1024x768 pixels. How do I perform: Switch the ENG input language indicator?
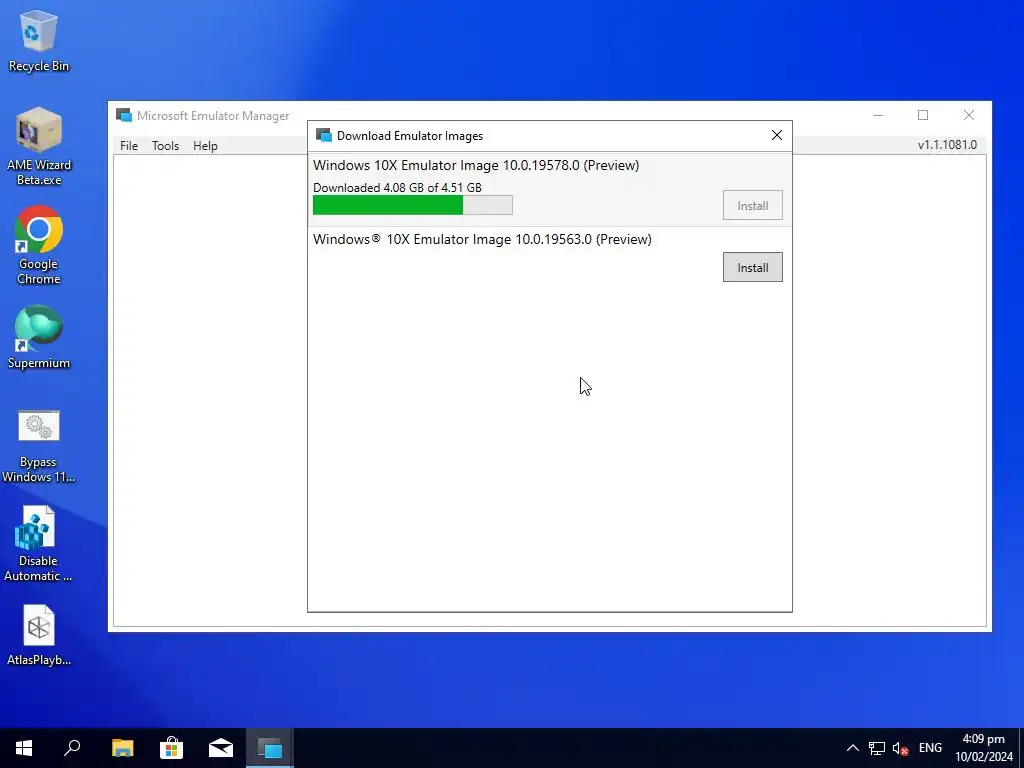point(930,748)
